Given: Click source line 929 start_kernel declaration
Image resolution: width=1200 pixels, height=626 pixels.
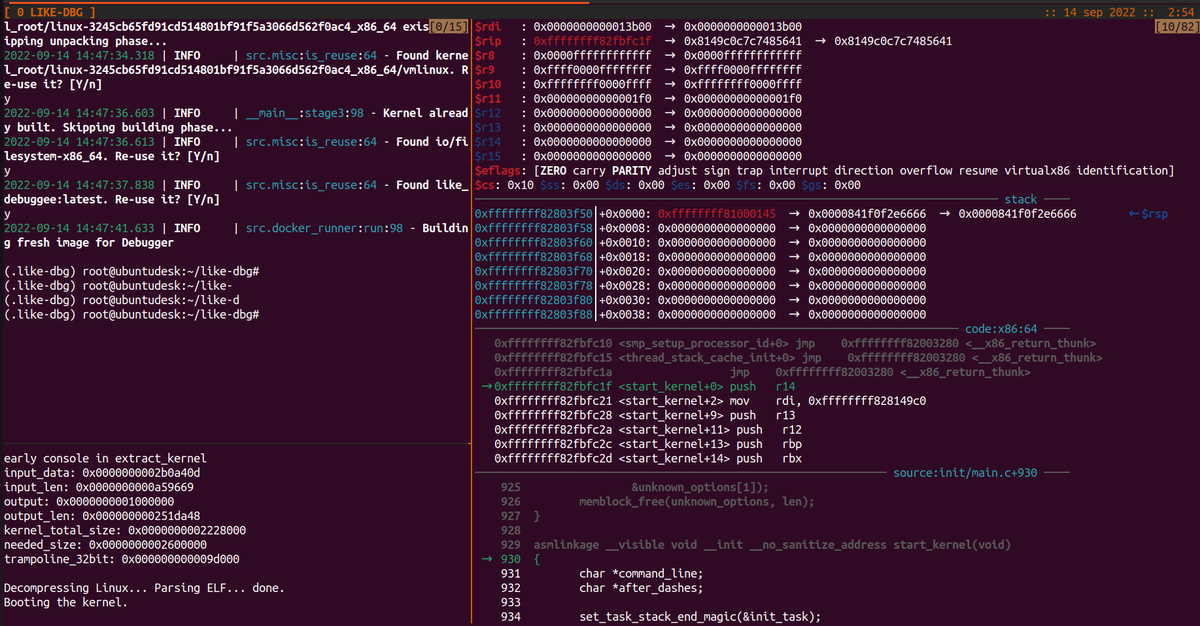Looking at the screenshot, I should 772,546.
